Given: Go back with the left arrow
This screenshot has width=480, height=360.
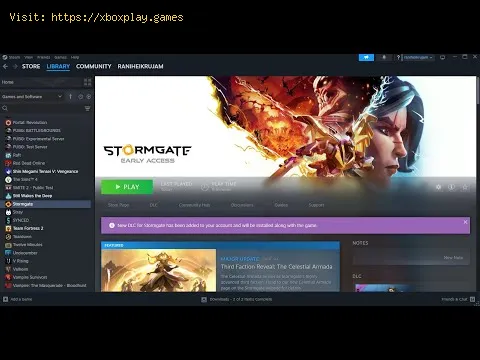Looking at the screenshot, I should tap(5, 67).
